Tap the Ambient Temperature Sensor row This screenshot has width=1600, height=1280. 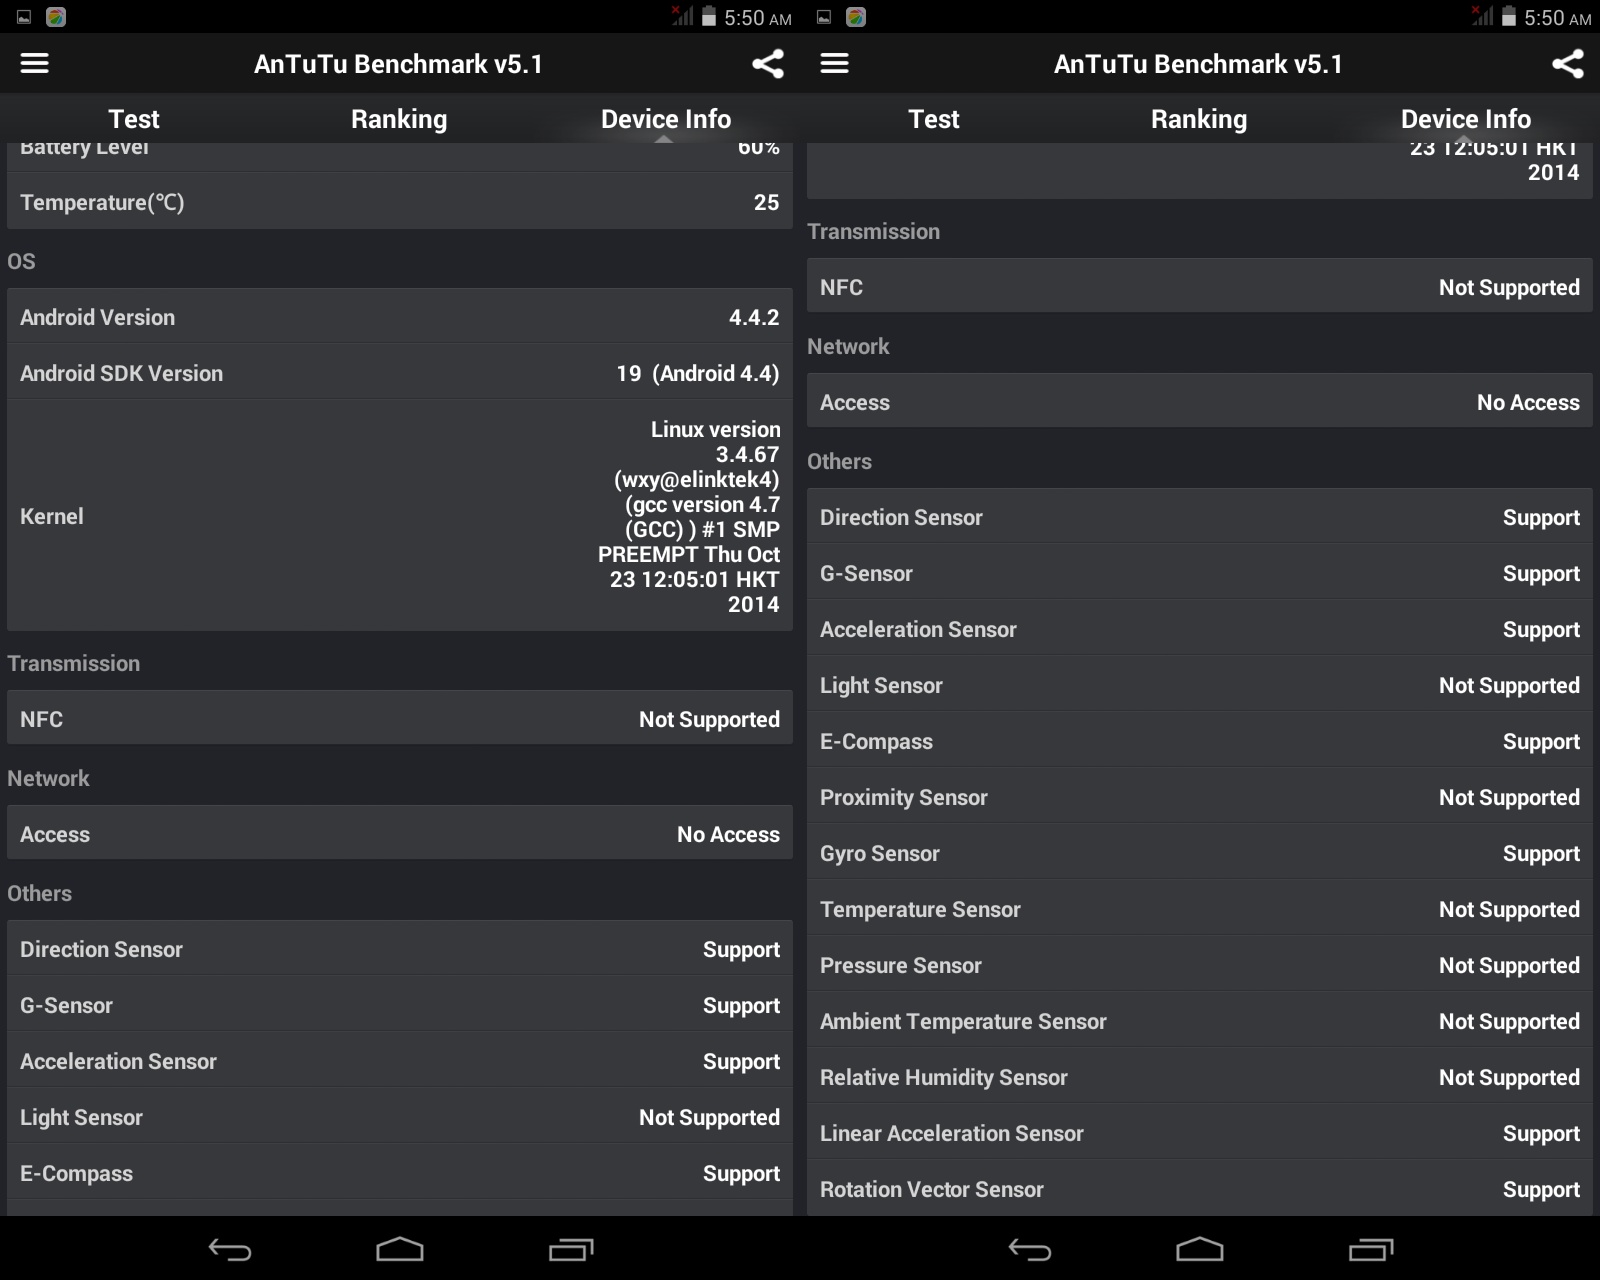point(1200,1021)
